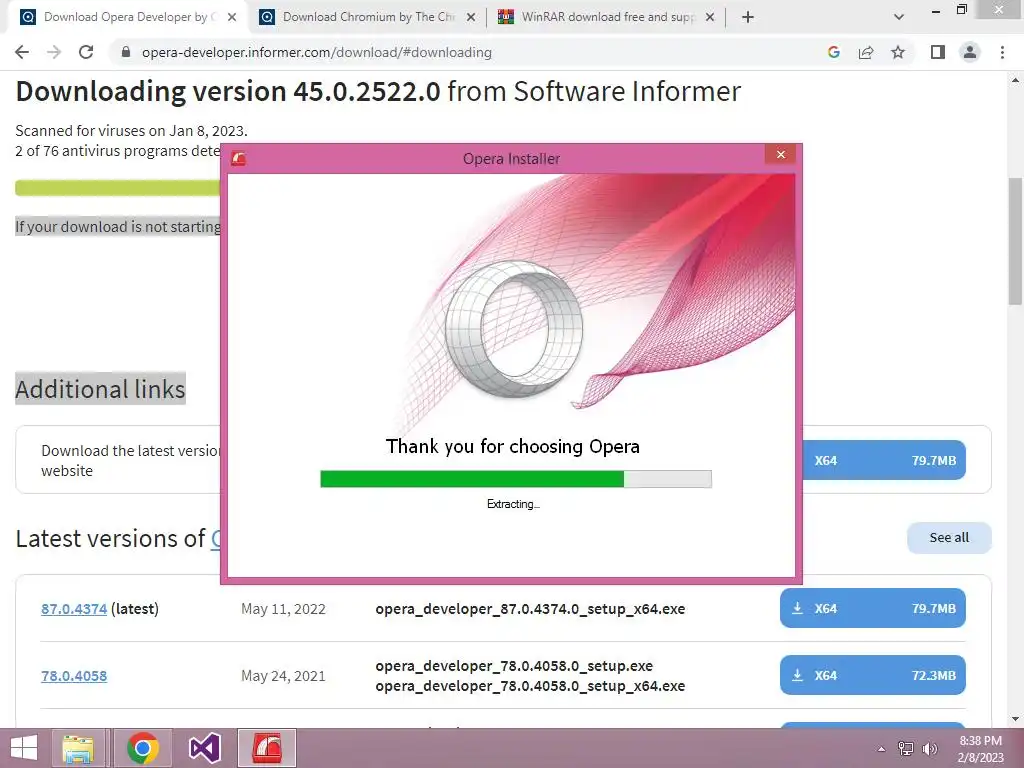Screen dimensions: 1024x768
Task: Click the 'Extracting...' status text
Action: [x=513, y=504]
